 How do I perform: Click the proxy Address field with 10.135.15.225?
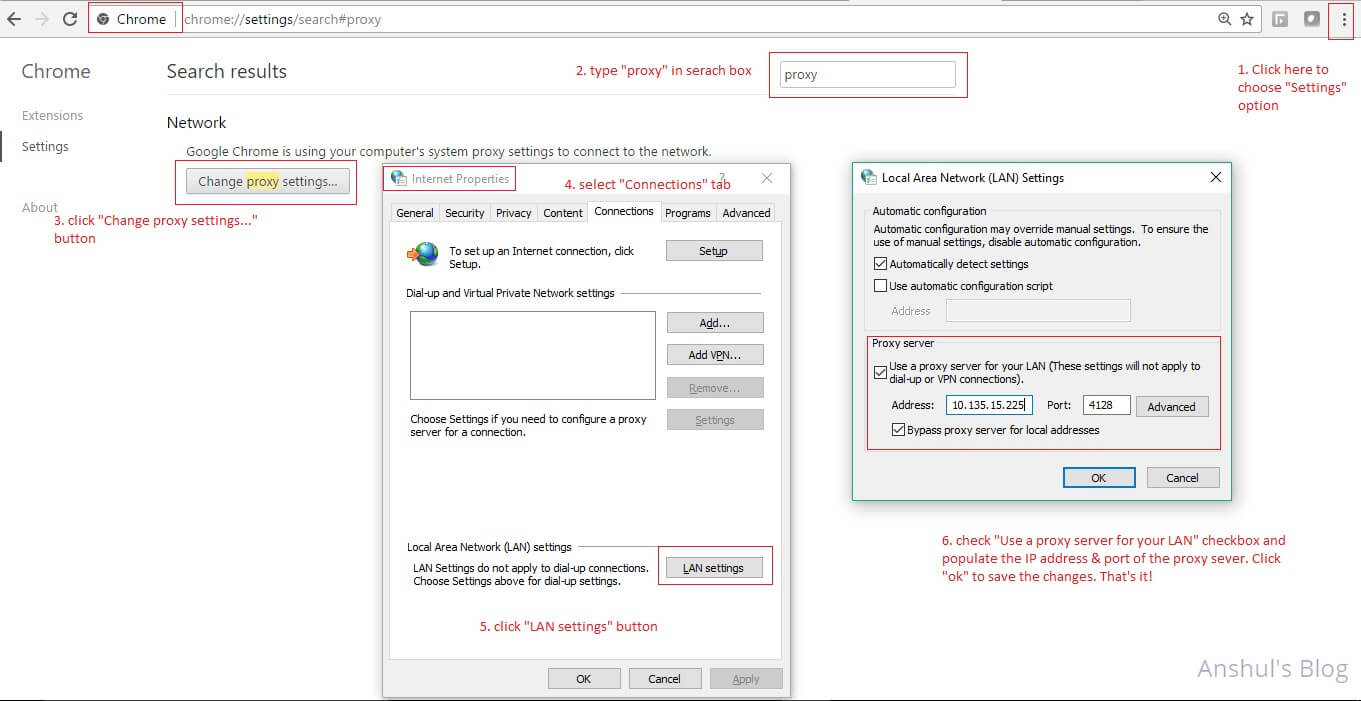point(989,405)
